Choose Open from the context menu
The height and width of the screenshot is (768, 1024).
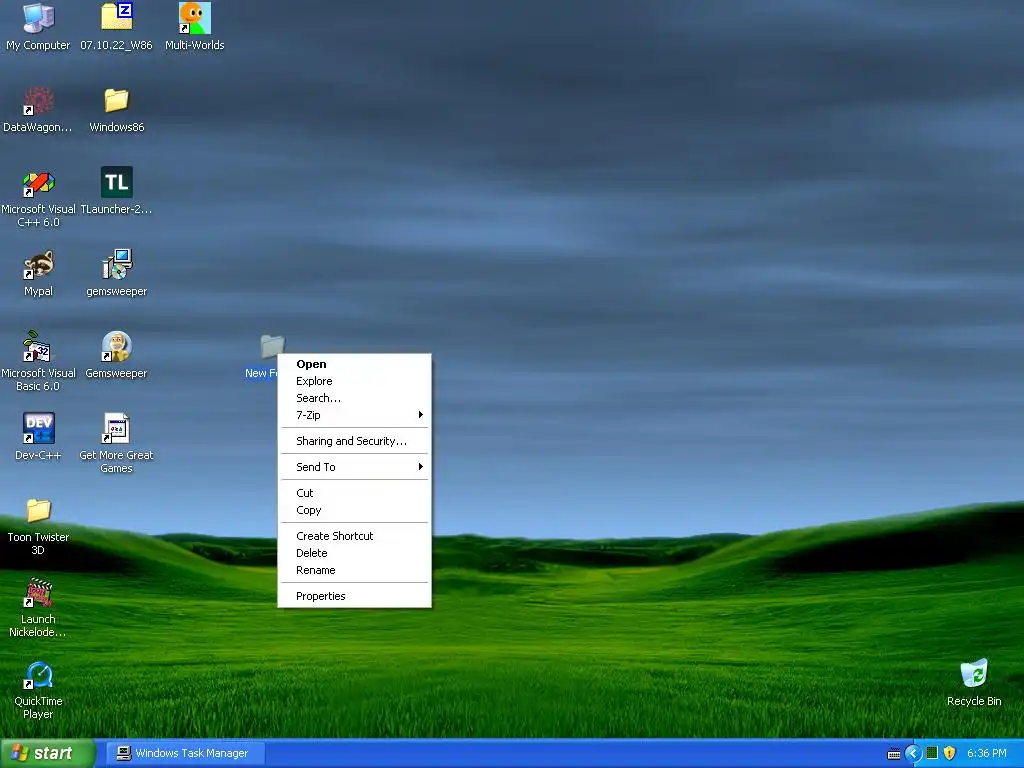coord(355,364)
